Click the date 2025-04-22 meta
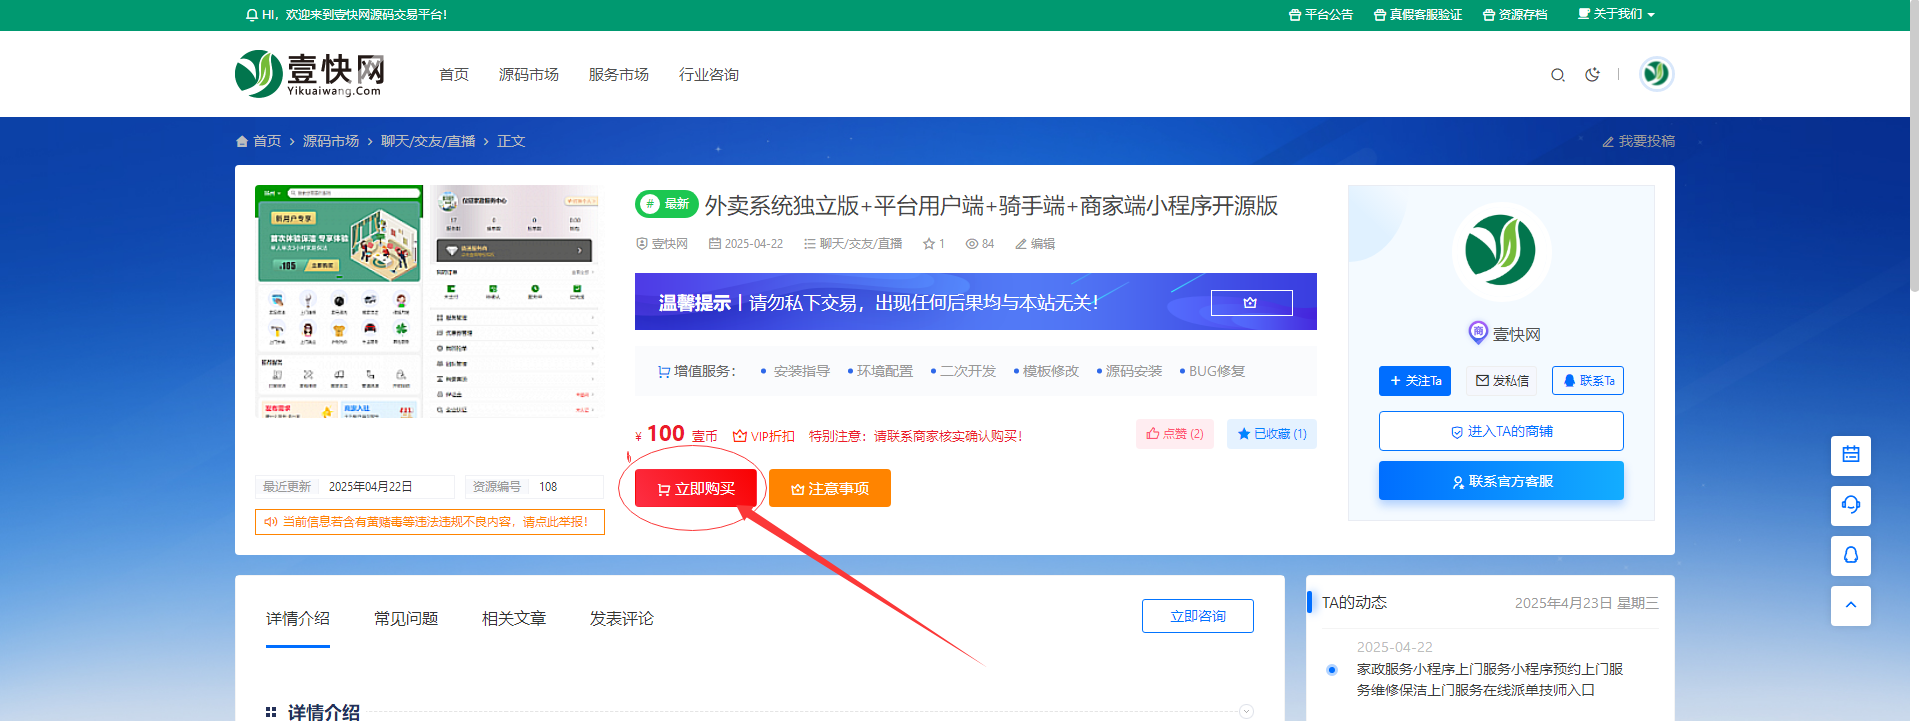This screenshot has height=721, width=1919. [x=746, y=244]
